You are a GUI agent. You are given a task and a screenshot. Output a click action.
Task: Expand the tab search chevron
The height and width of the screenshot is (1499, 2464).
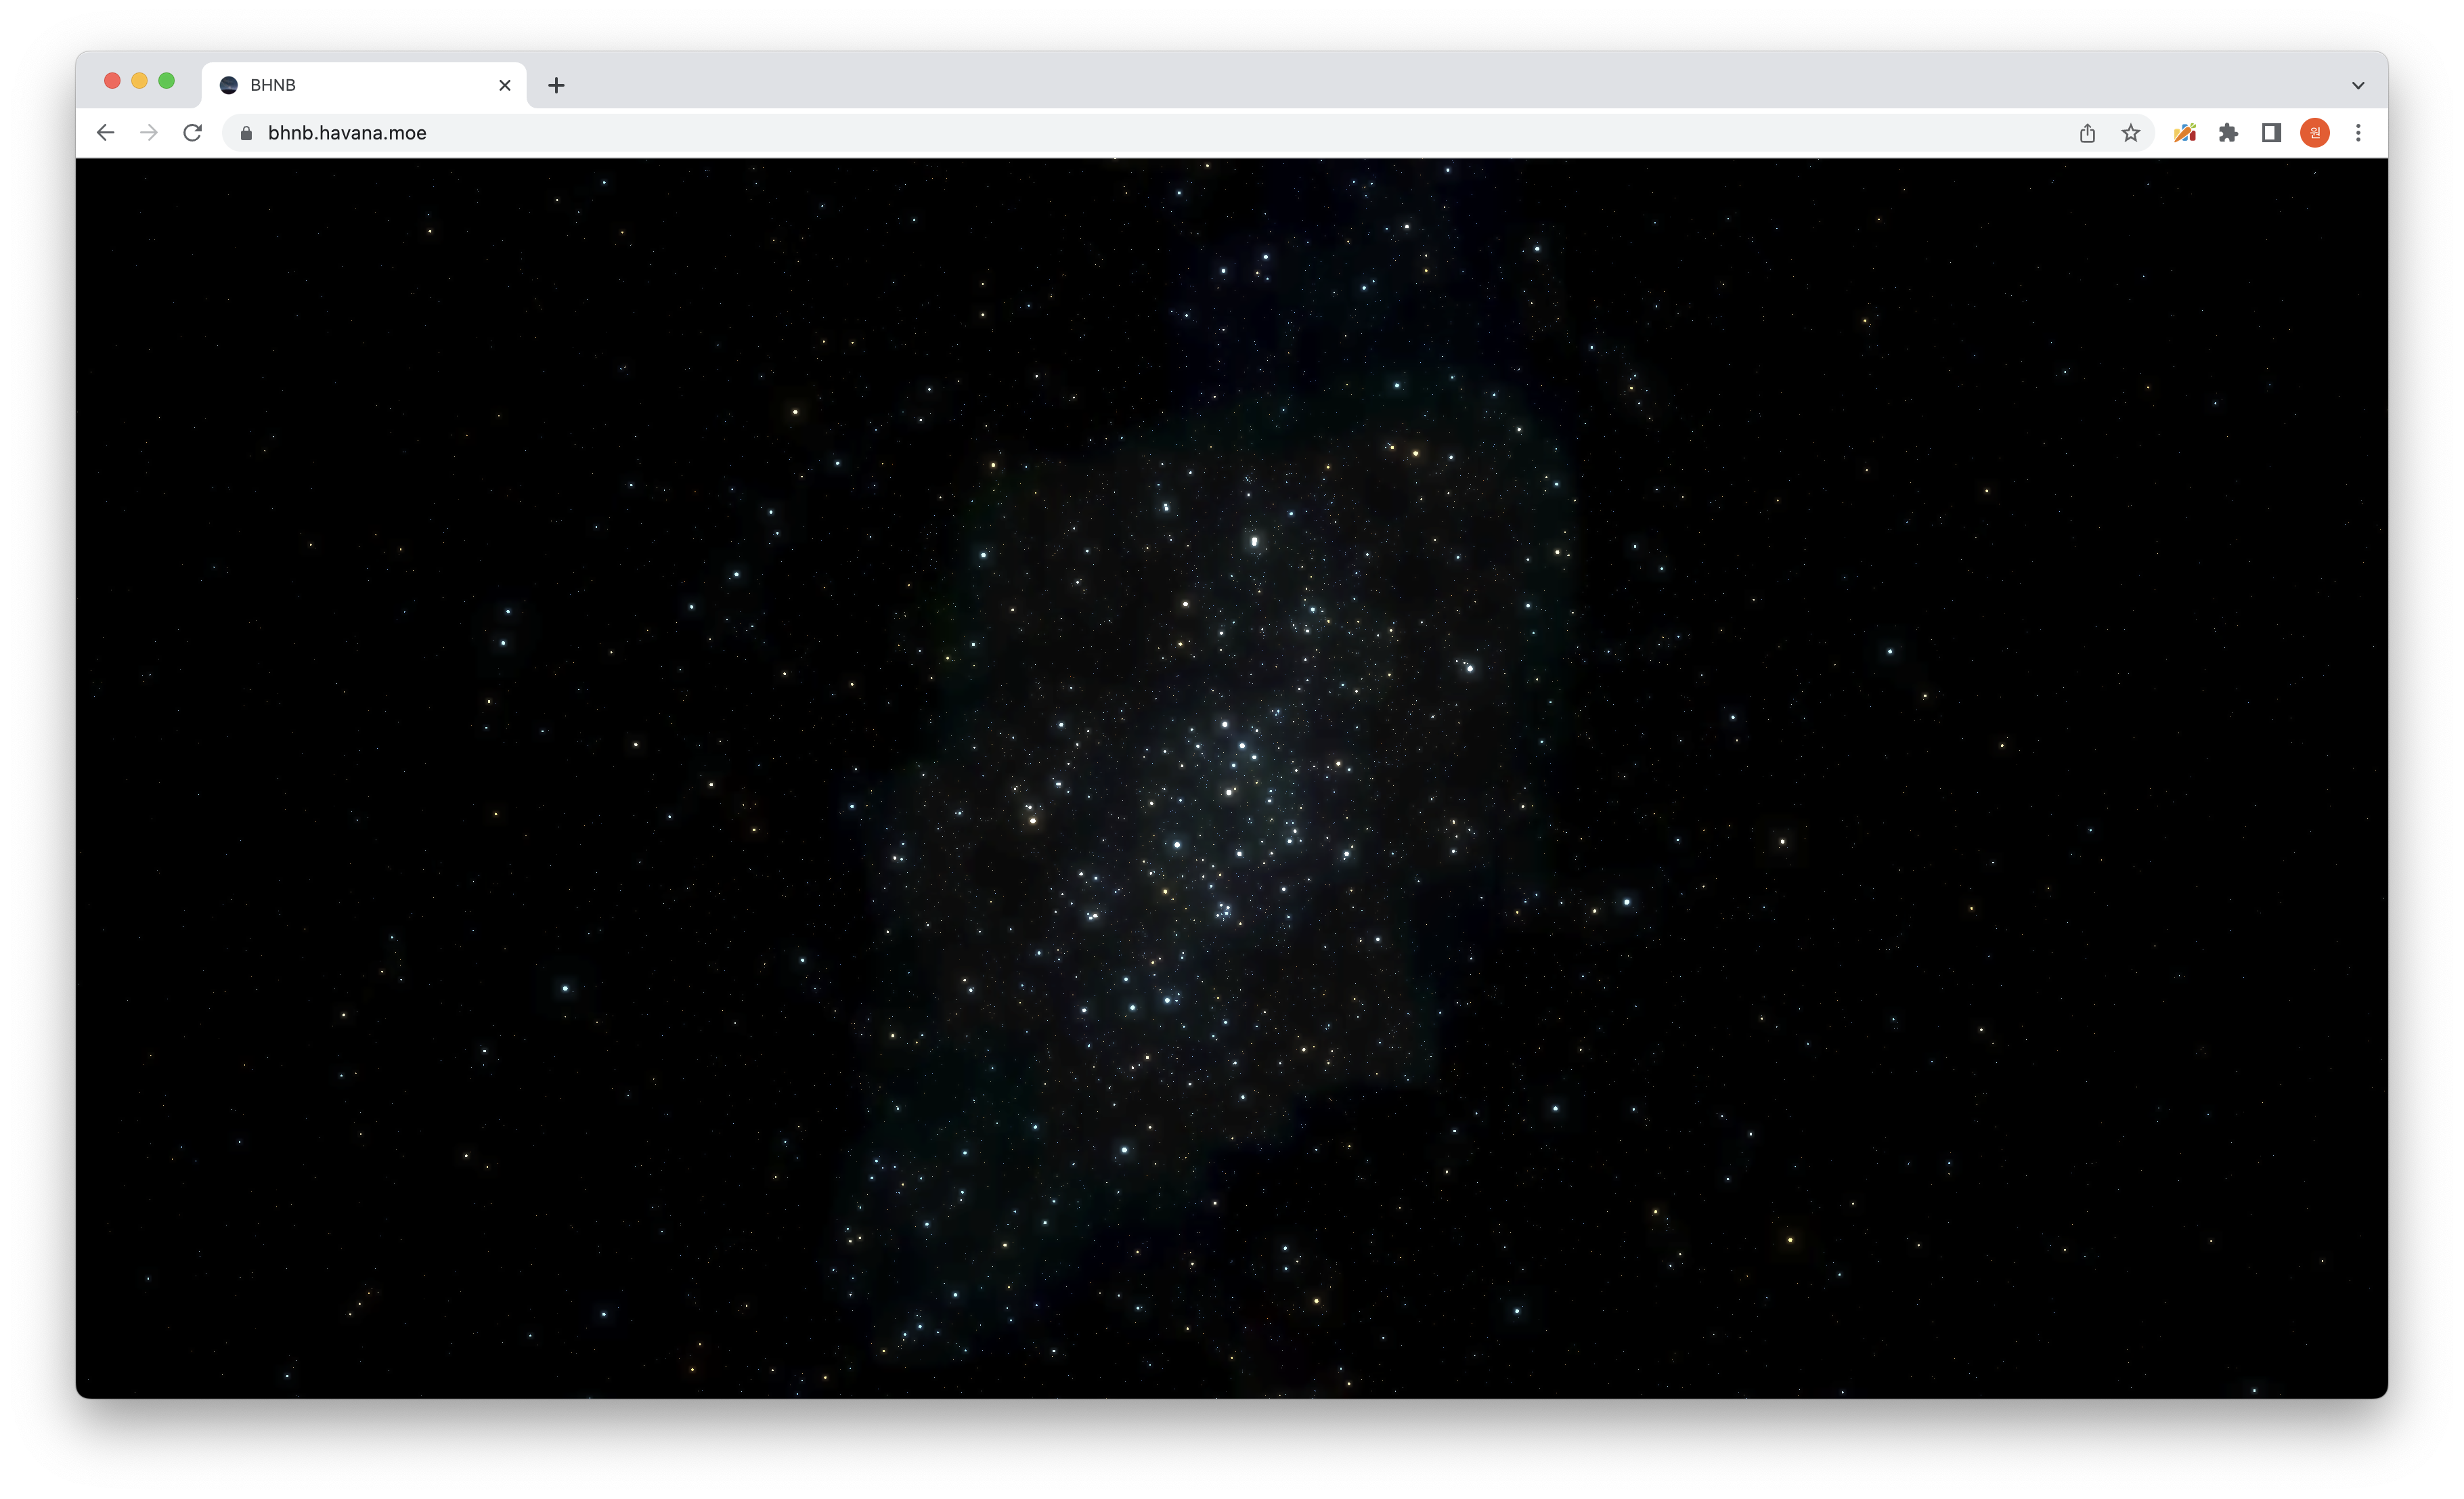[x=2357, y=85]
